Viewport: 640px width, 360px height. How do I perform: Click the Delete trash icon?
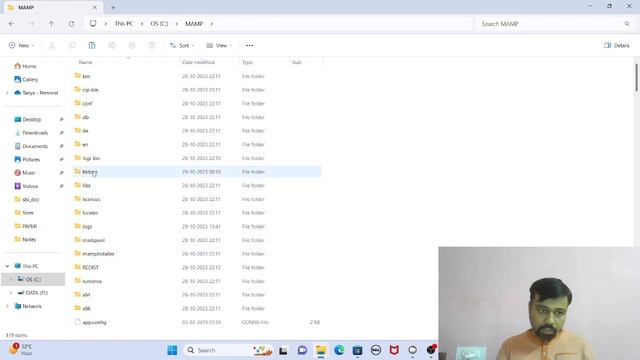coord(152,45)
